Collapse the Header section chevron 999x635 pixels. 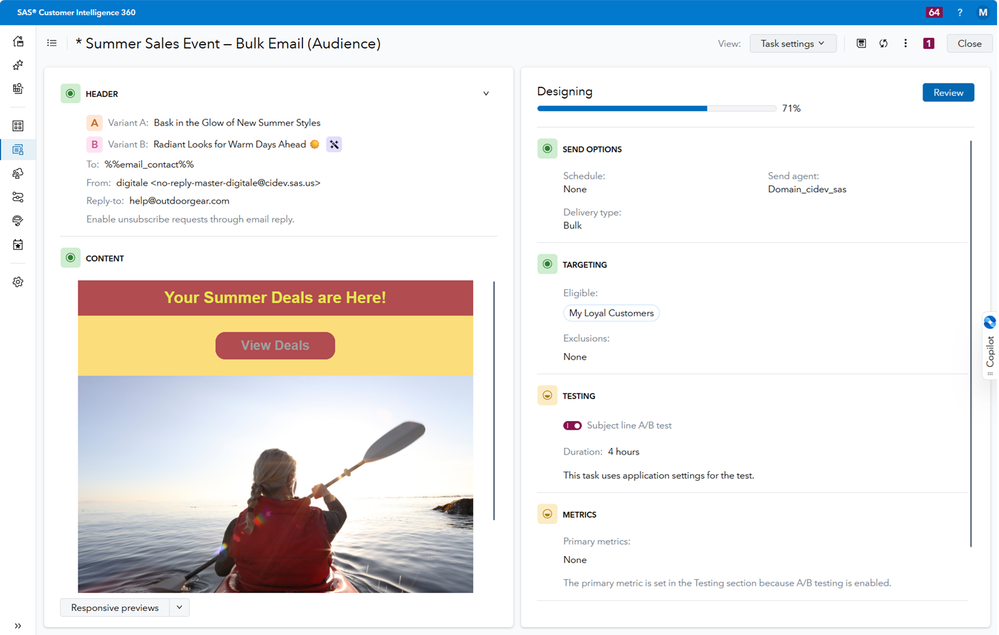pos(486,94)
